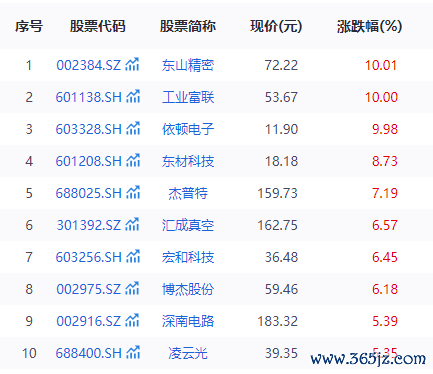Open the 凌云光 stock link

tap(188, 353)
